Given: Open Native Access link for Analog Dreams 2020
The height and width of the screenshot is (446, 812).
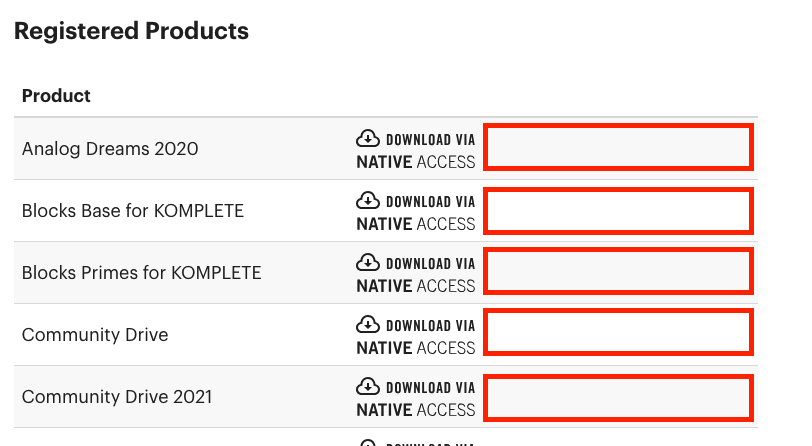Looking at the screenshot, I should (416, 162).
